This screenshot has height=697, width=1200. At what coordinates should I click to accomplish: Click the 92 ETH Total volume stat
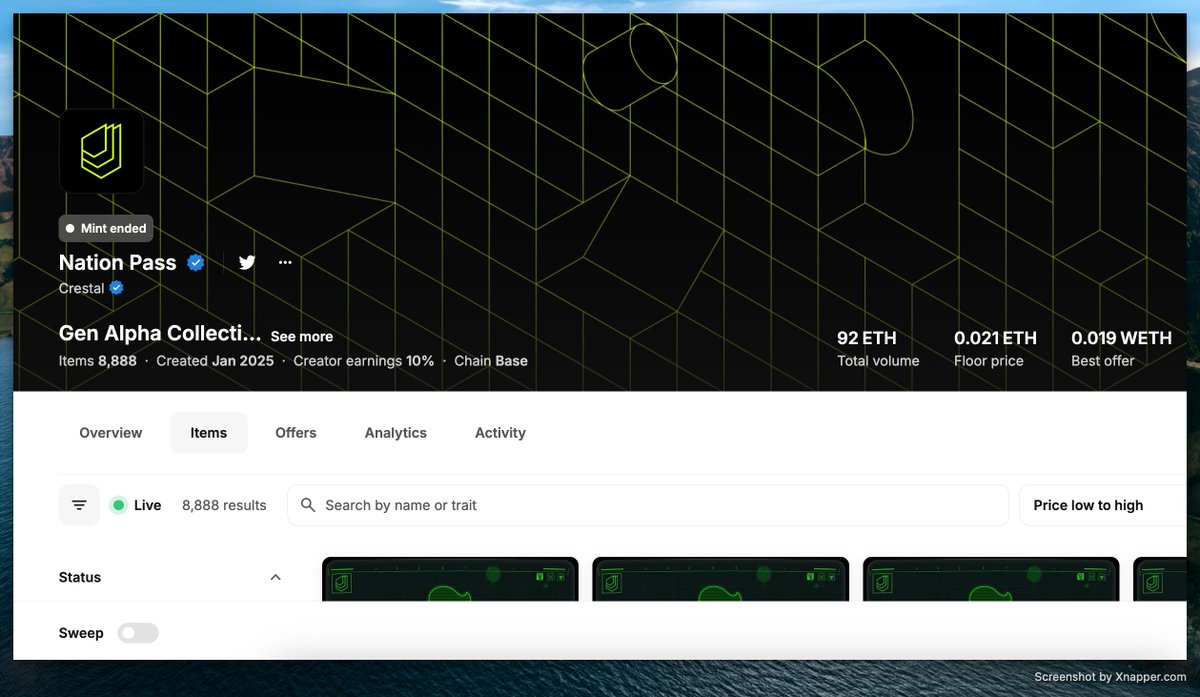878,349
